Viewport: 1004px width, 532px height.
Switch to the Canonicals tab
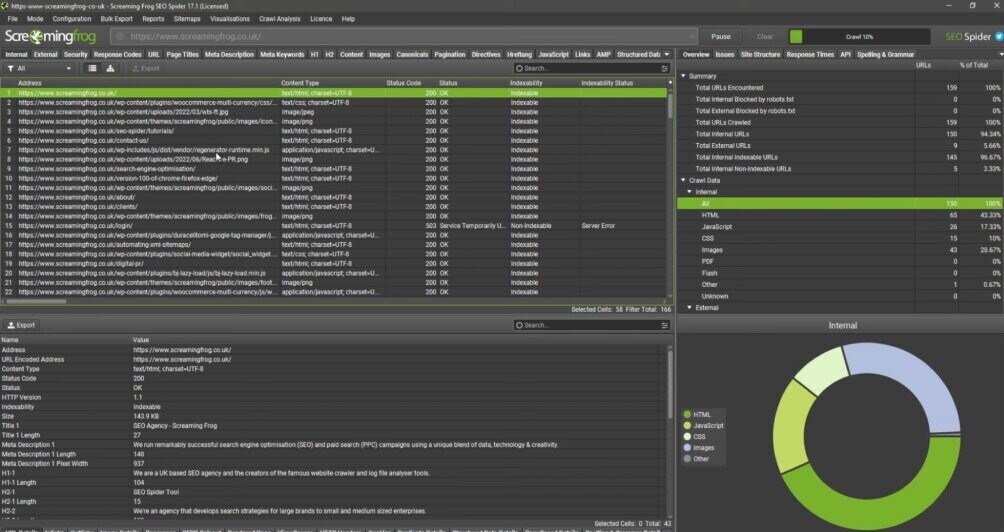coord(412,54)
